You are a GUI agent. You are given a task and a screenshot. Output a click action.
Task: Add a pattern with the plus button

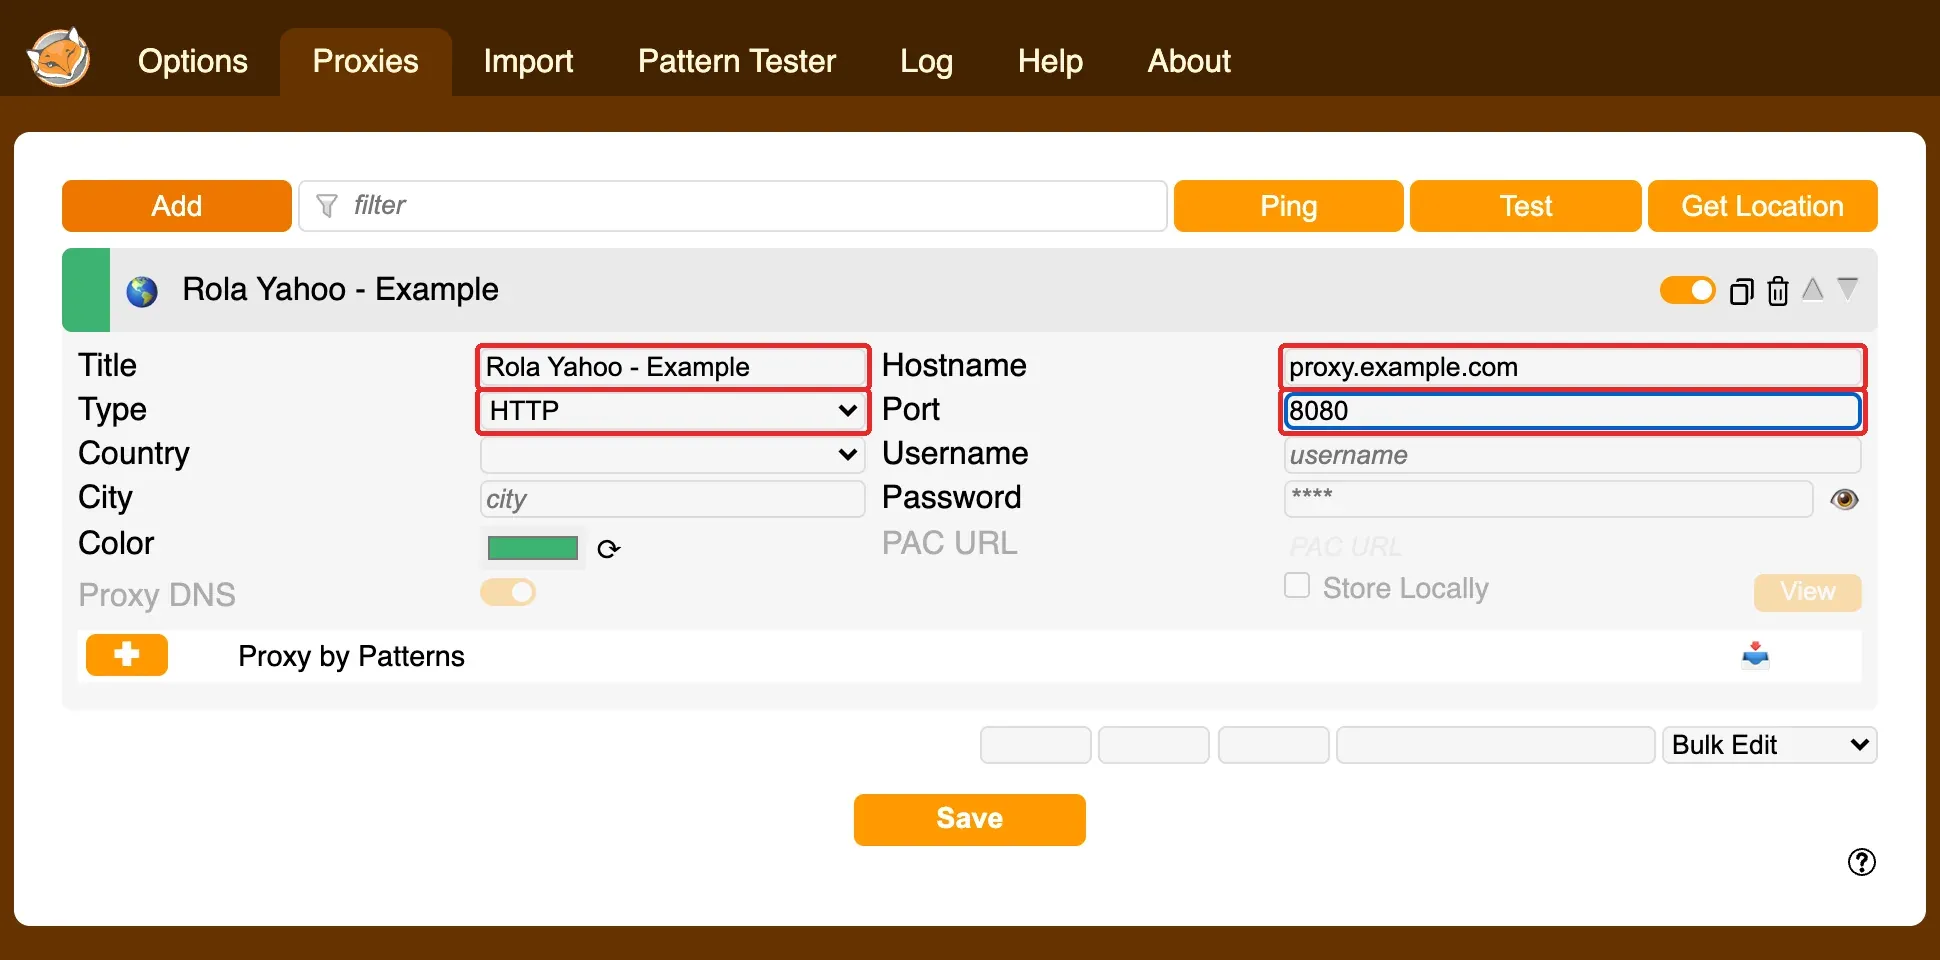pyautogui.click(x=127, y=655)
